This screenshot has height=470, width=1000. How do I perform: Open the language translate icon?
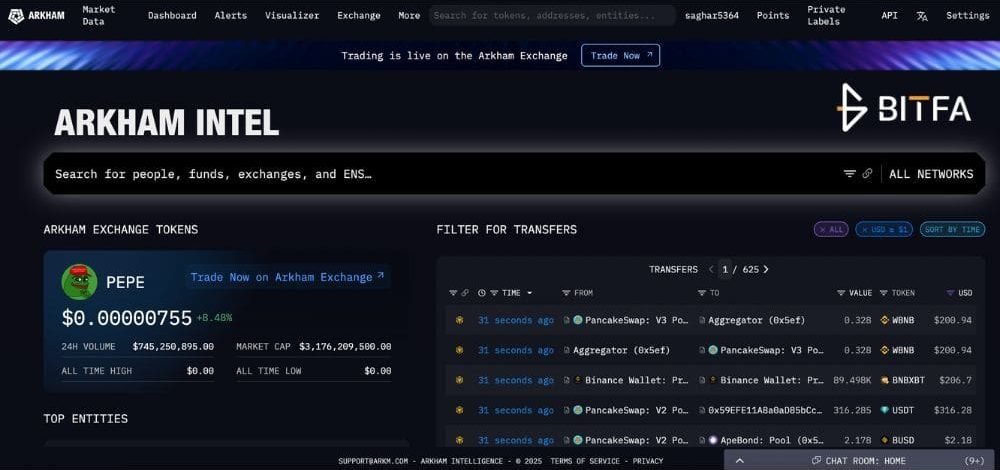tap(922, 16)
